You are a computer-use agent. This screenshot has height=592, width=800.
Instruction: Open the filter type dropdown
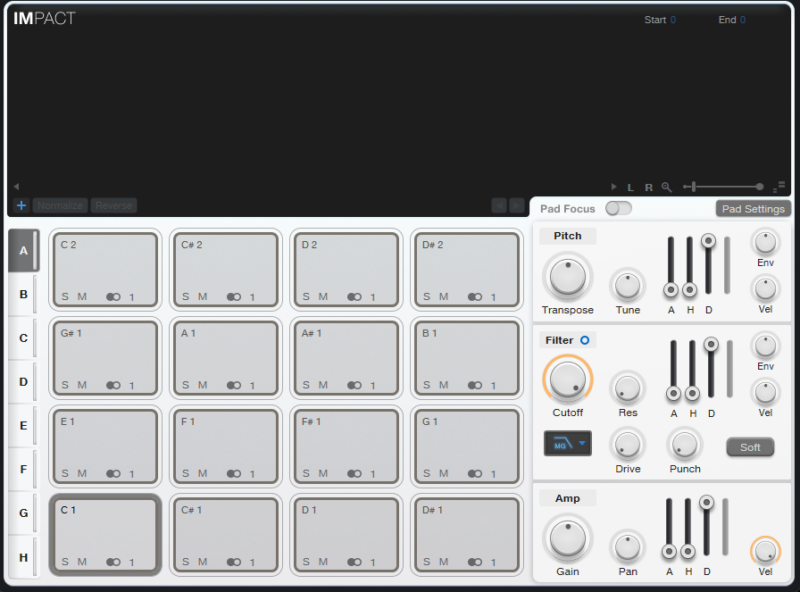pyautogui.click(x=567, y=443)
